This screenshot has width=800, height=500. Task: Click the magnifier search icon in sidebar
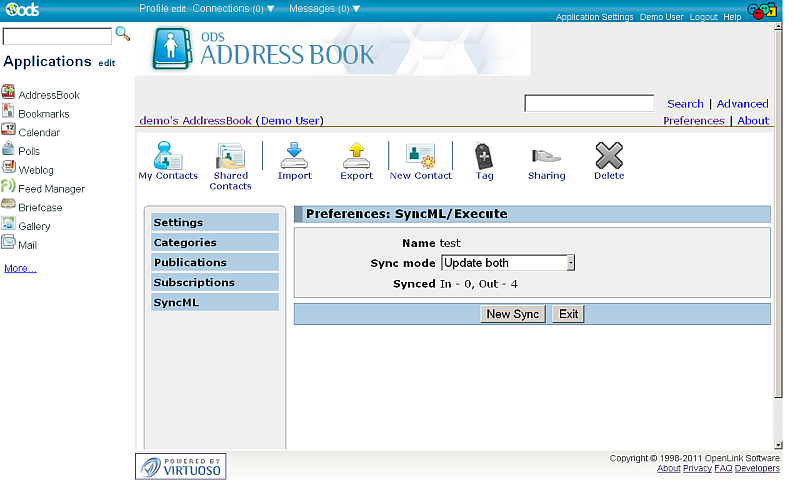[x=123, y=34]
